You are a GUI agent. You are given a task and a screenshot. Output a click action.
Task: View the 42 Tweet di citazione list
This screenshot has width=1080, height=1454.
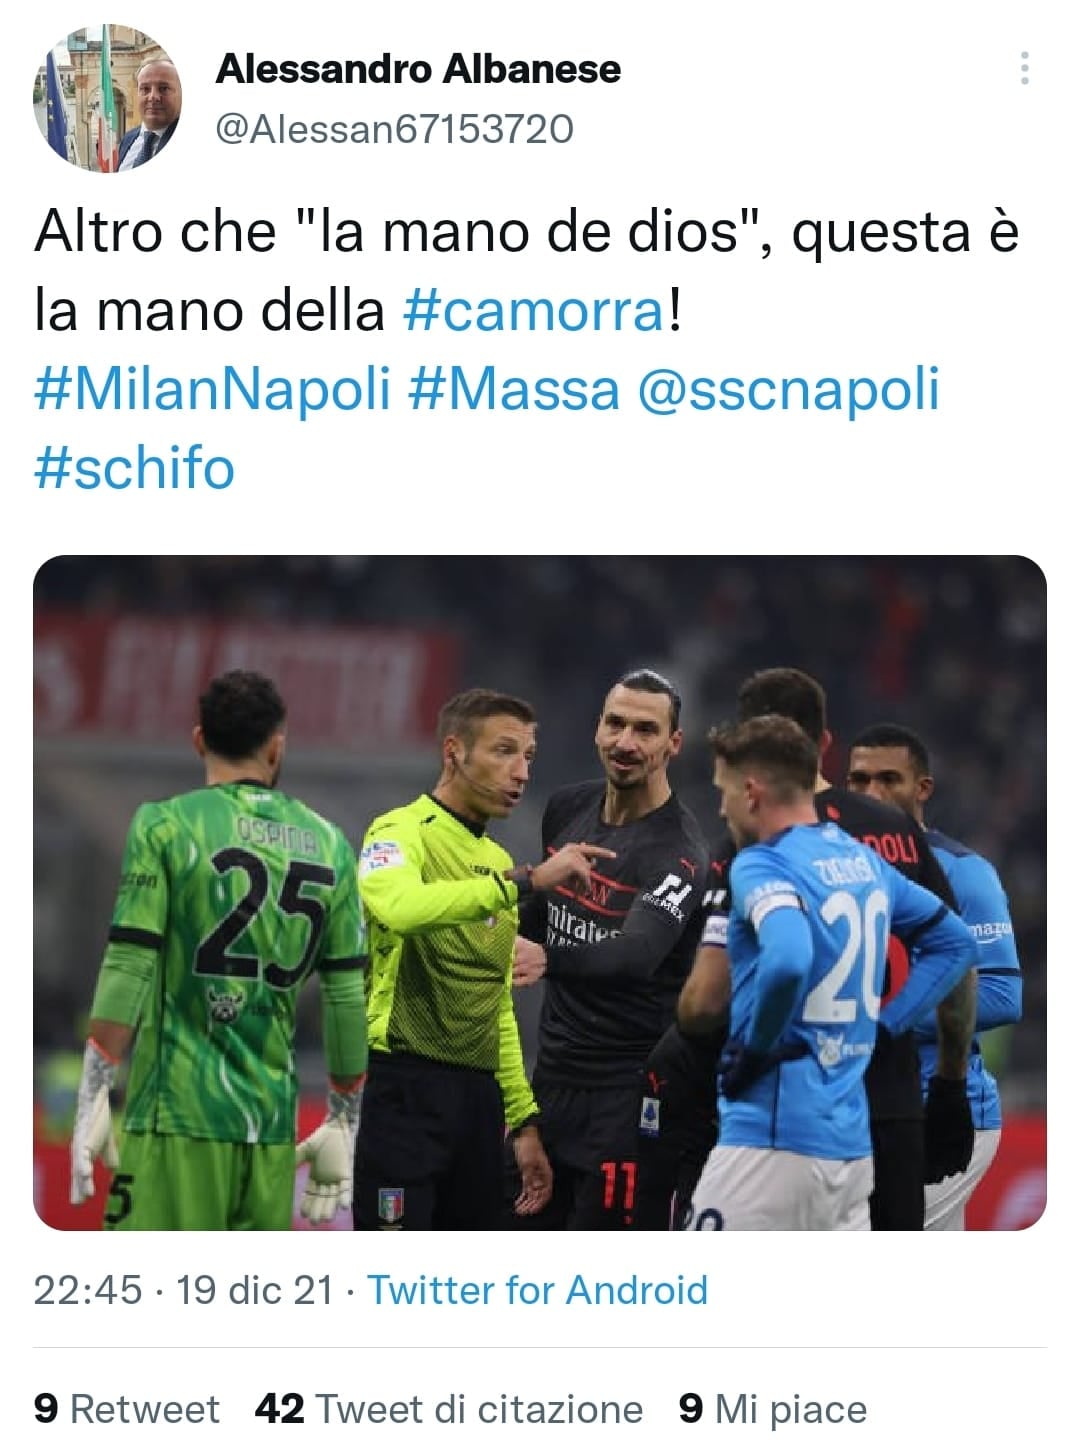click(x=449, y=1409)
